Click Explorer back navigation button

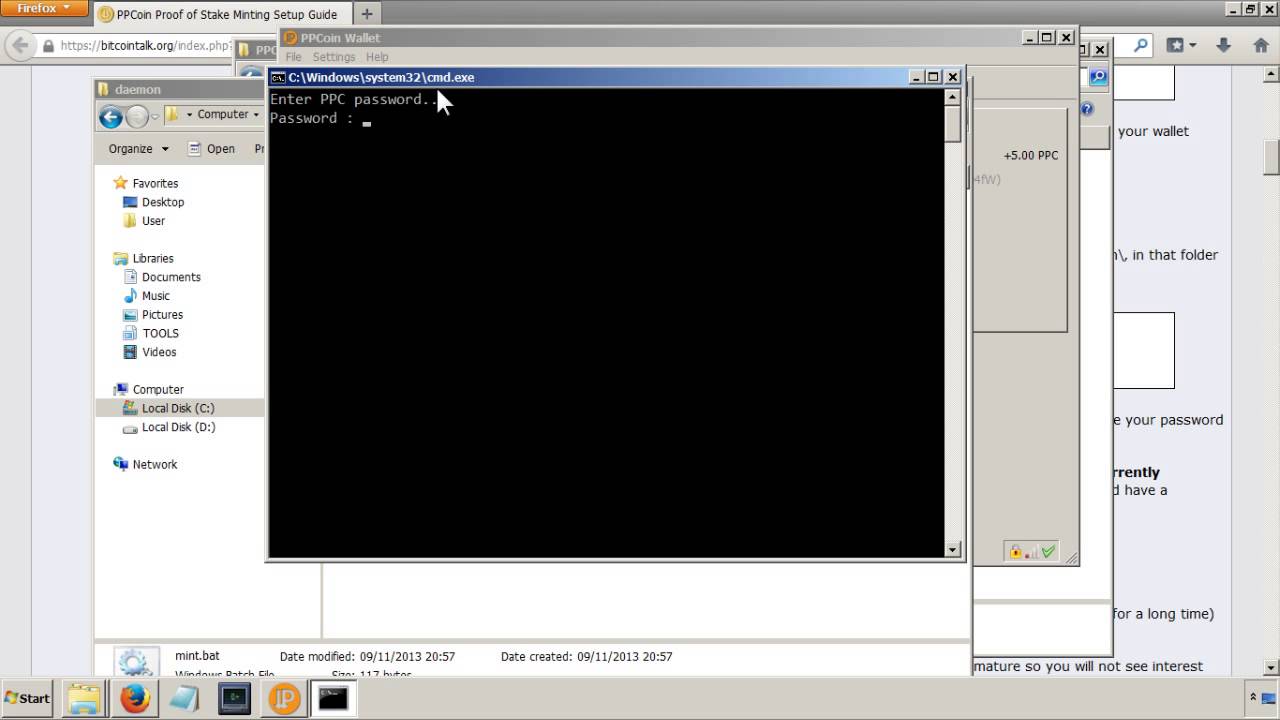(x=110, y=116)
